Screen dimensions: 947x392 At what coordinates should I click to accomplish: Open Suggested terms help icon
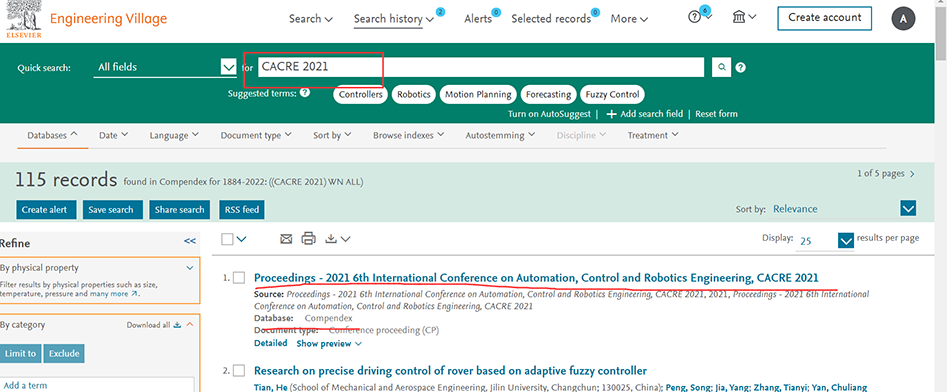[x=305, y=93]
